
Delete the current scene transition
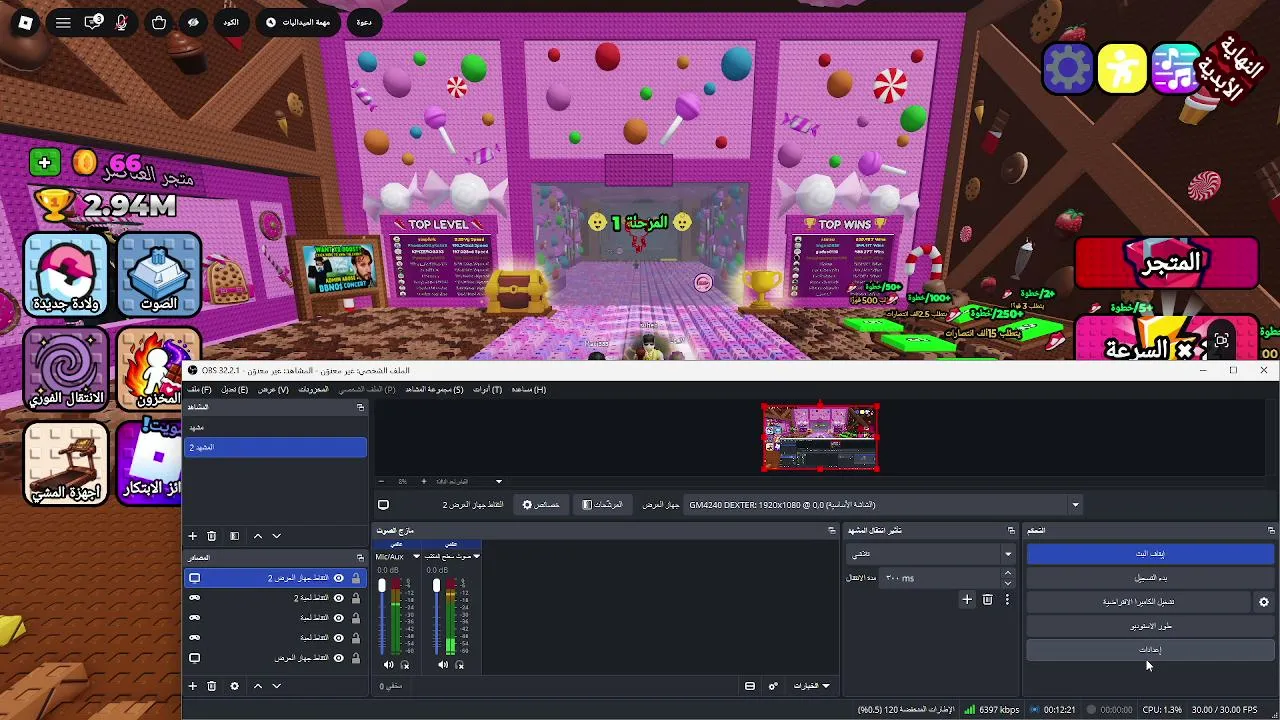pos(987,599)
